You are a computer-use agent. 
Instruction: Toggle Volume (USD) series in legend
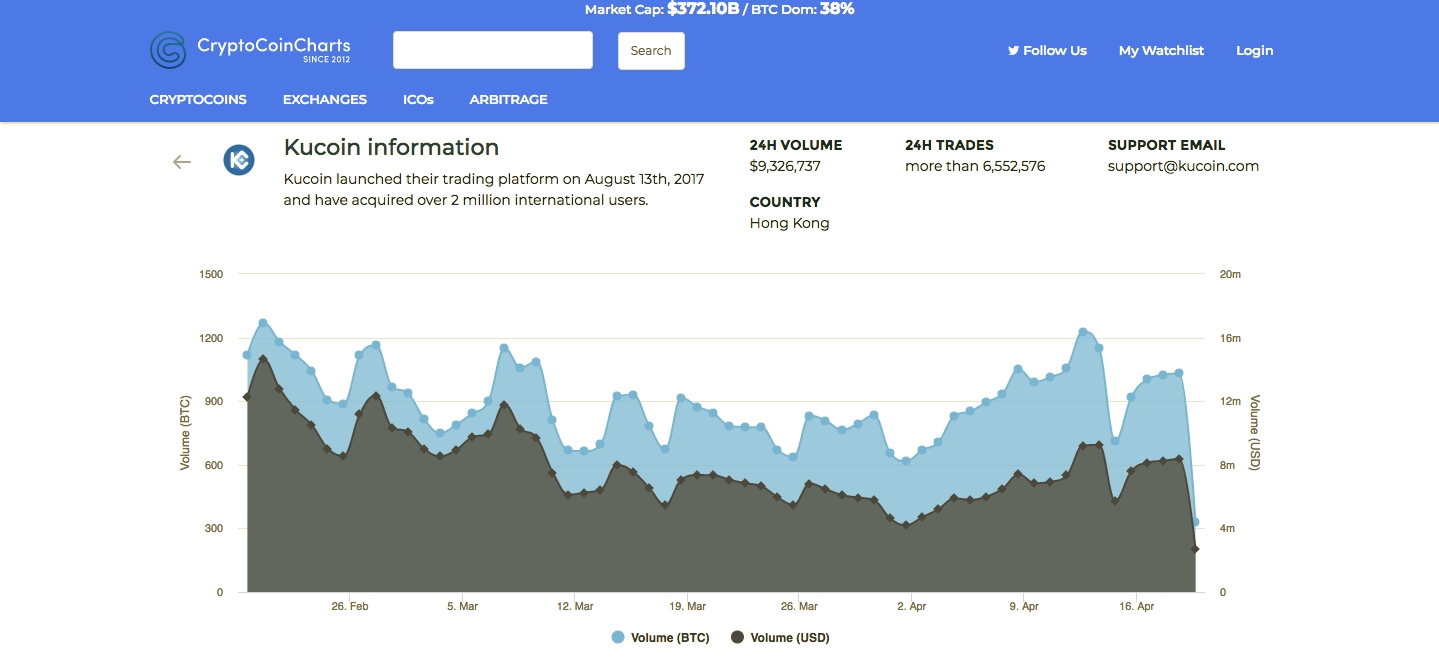click(x=780, y=638)
